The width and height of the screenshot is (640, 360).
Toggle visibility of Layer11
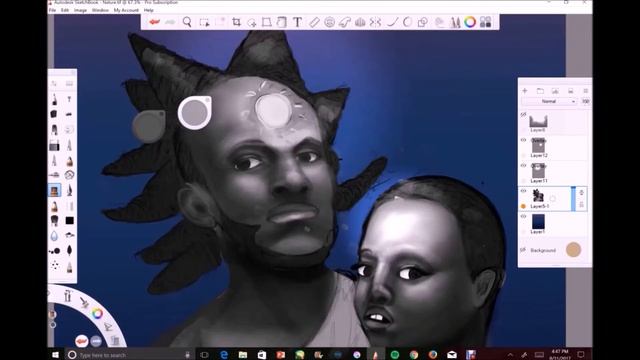pyautogui.click(x=524, y=166)
